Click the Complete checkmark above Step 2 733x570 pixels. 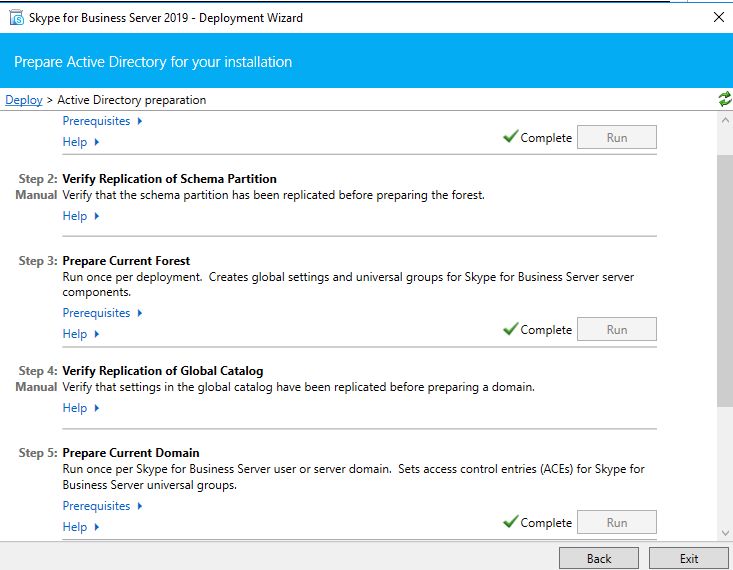click(510, 137)
